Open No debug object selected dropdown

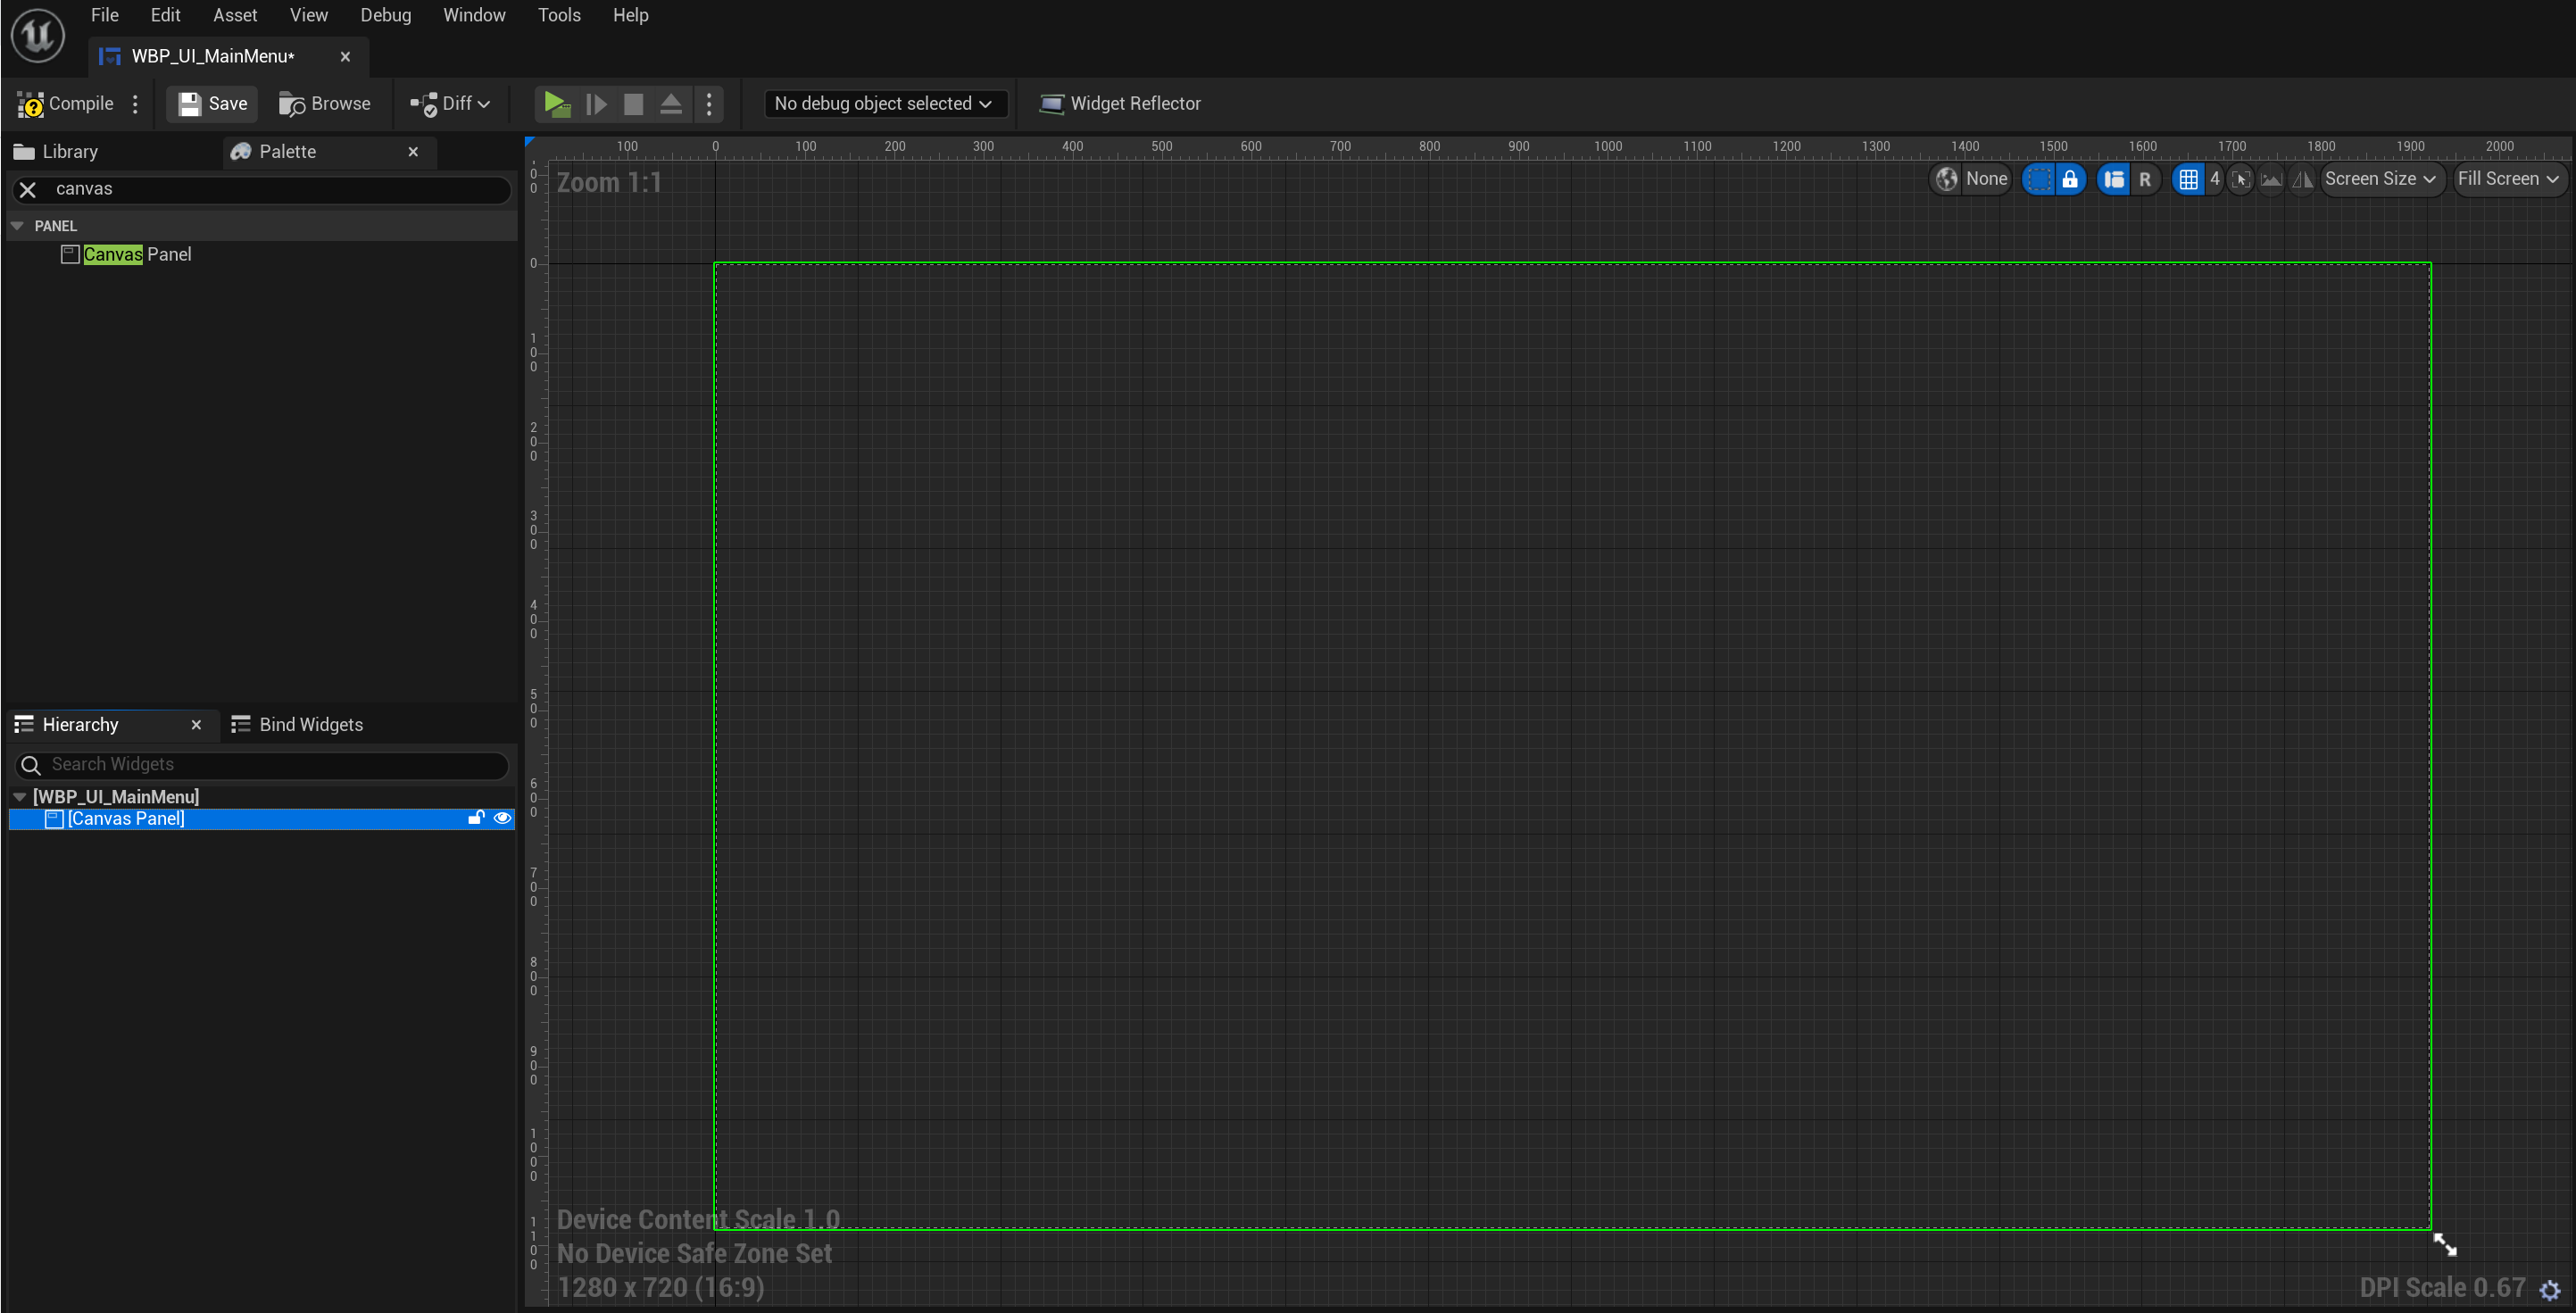click(883, 104)
